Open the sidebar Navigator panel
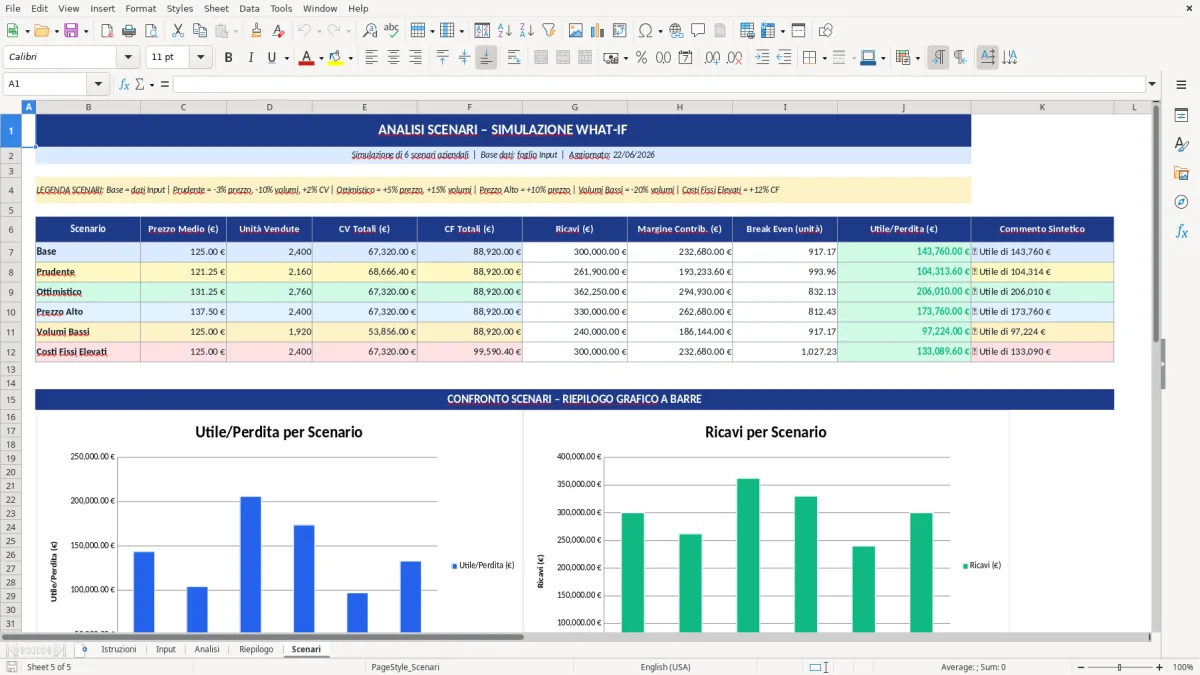Viewport: 1200px width, 675px height. [1181, 202]
